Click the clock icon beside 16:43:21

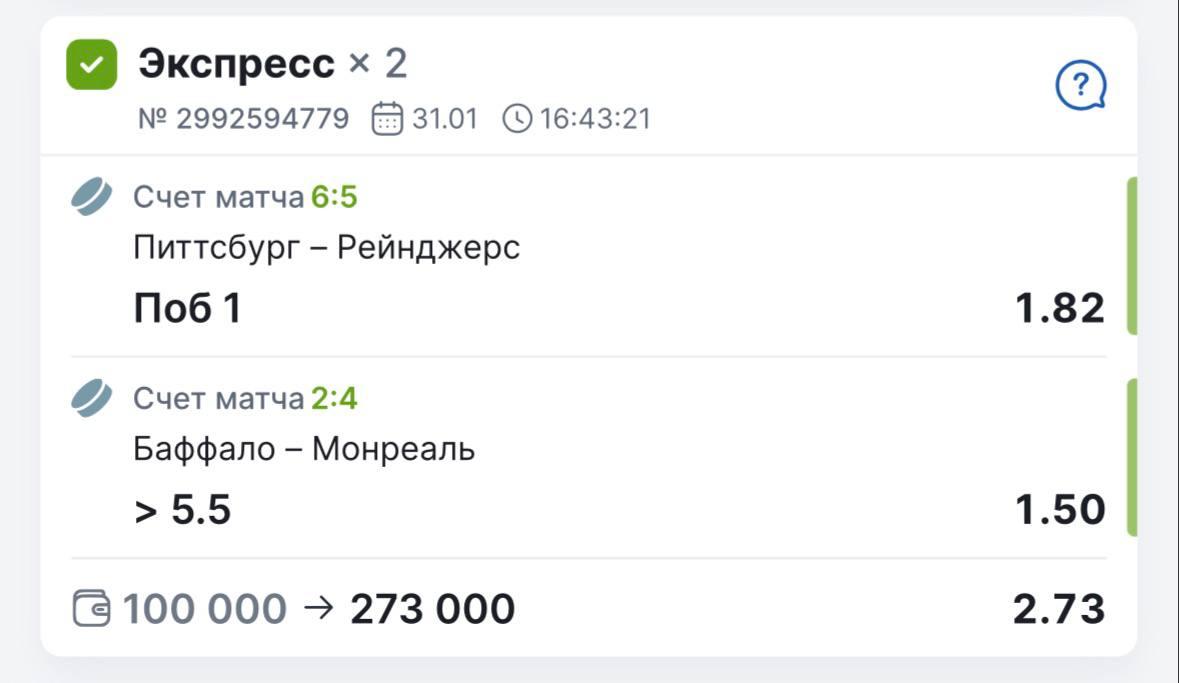tap(516, 120)
